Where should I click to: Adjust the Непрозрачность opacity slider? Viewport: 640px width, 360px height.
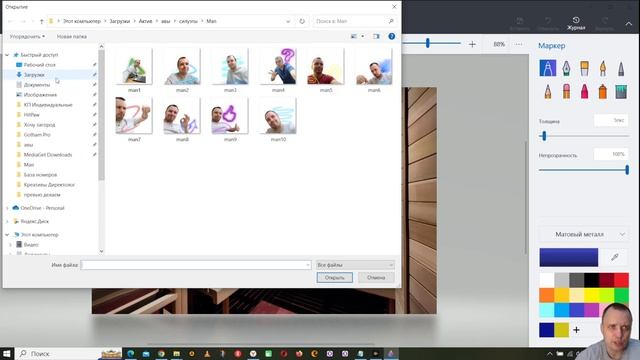click(x=627, y=170)
